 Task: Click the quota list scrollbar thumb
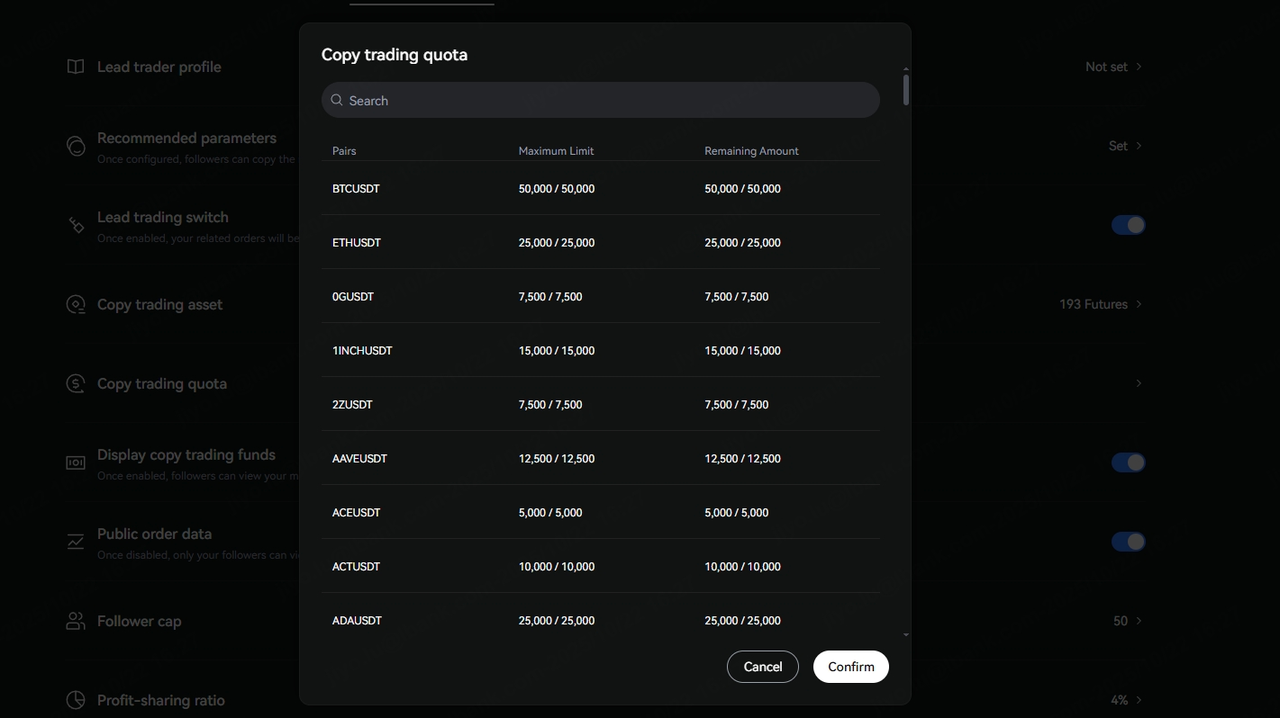click(x=906, y=90)
